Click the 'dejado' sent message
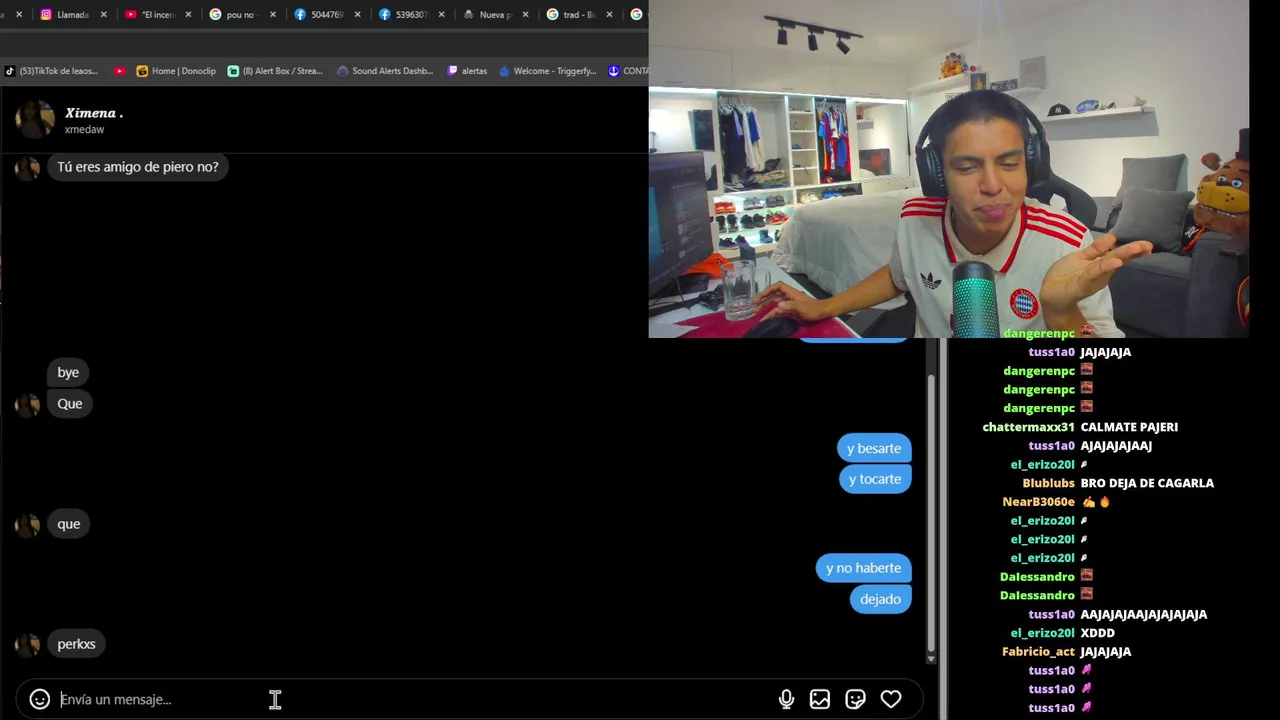The height and width of the screenshot is (720, 1280). coord(880,599)
